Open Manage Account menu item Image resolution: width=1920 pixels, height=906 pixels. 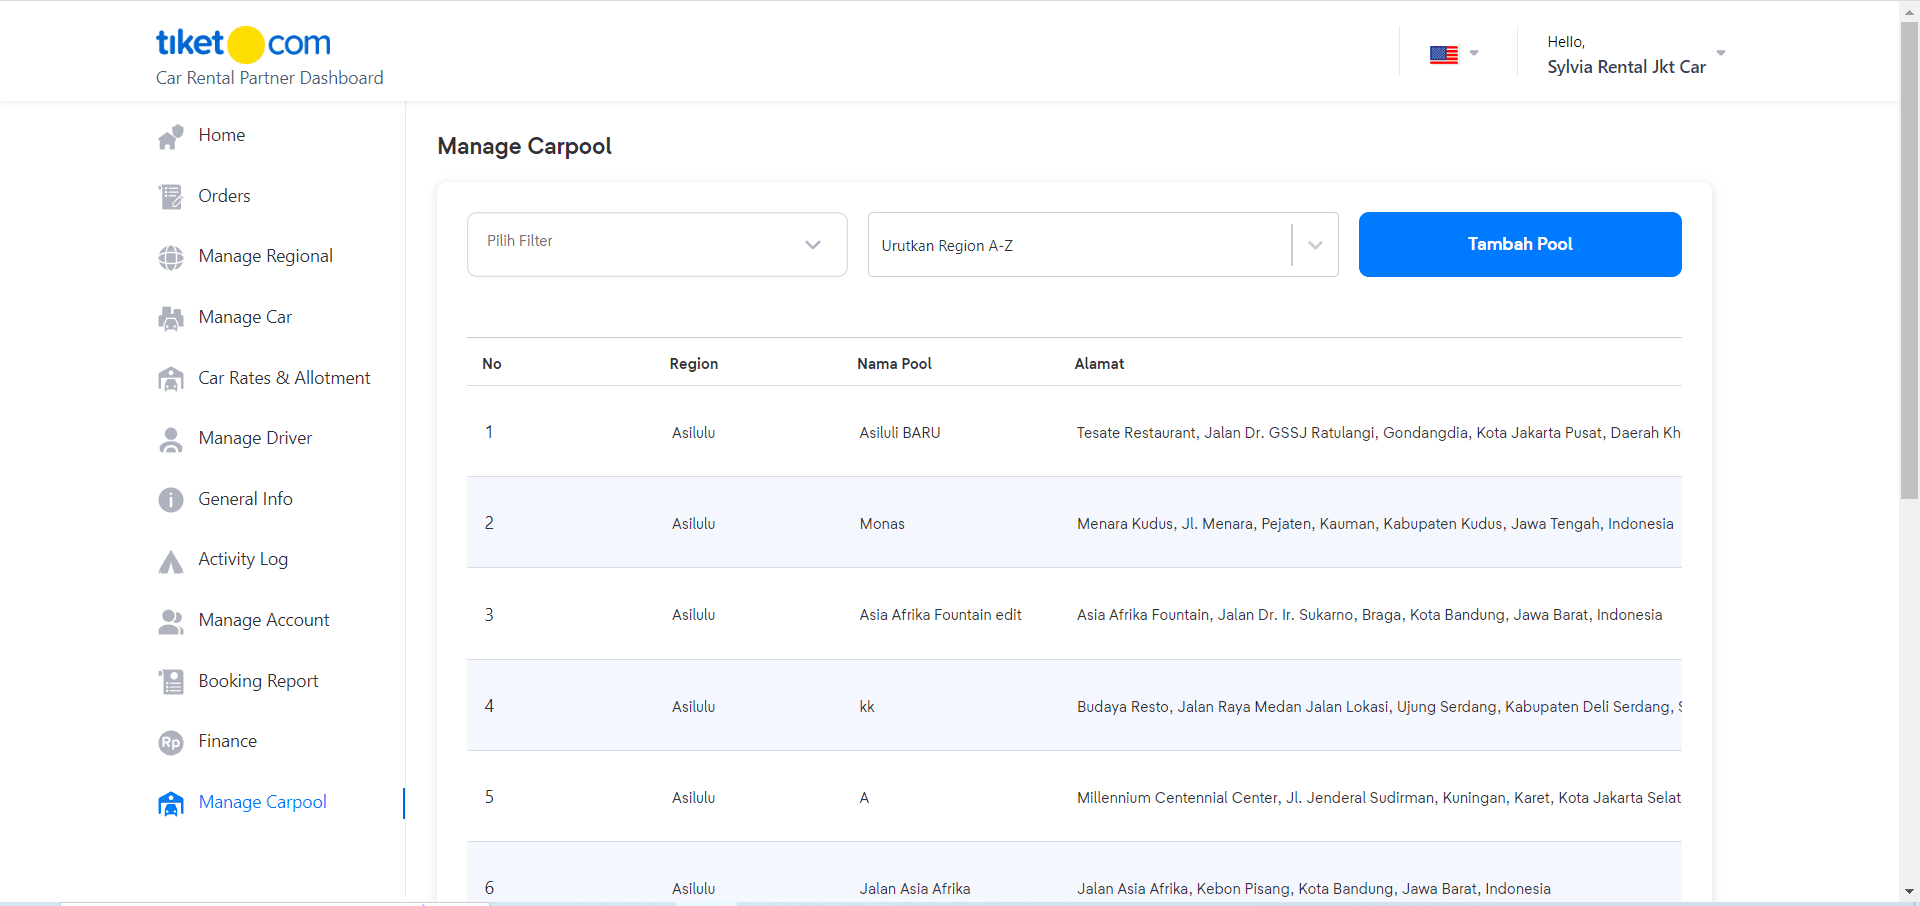[263, 620]
